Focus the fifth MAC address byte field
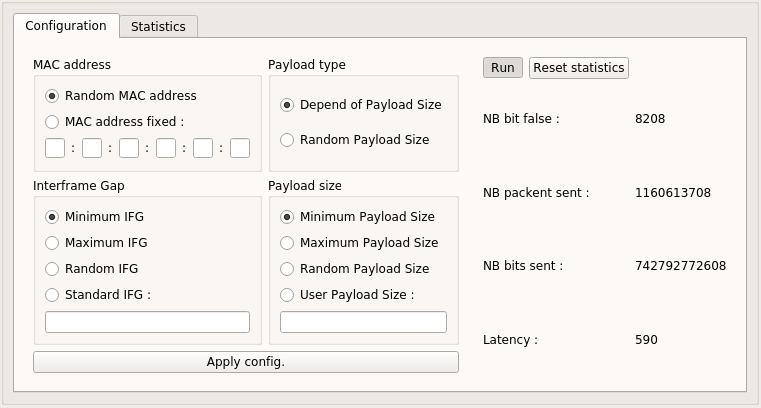761x408 pixels. [x=203, y=148]
